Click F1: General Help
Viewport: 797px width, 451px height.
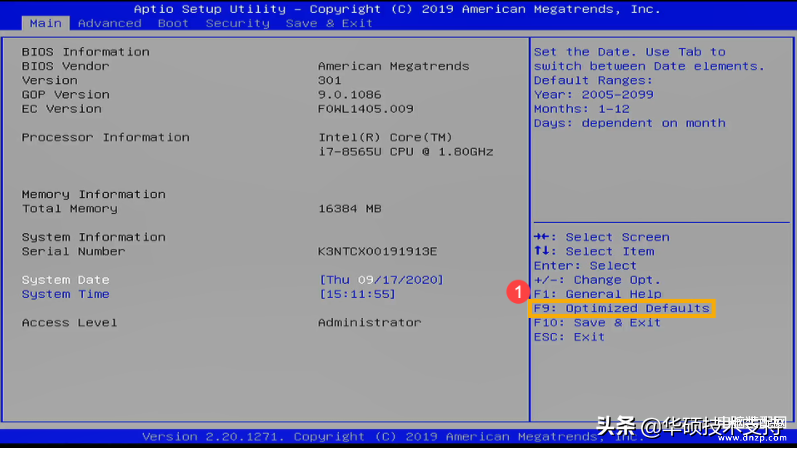coord(598,294)
